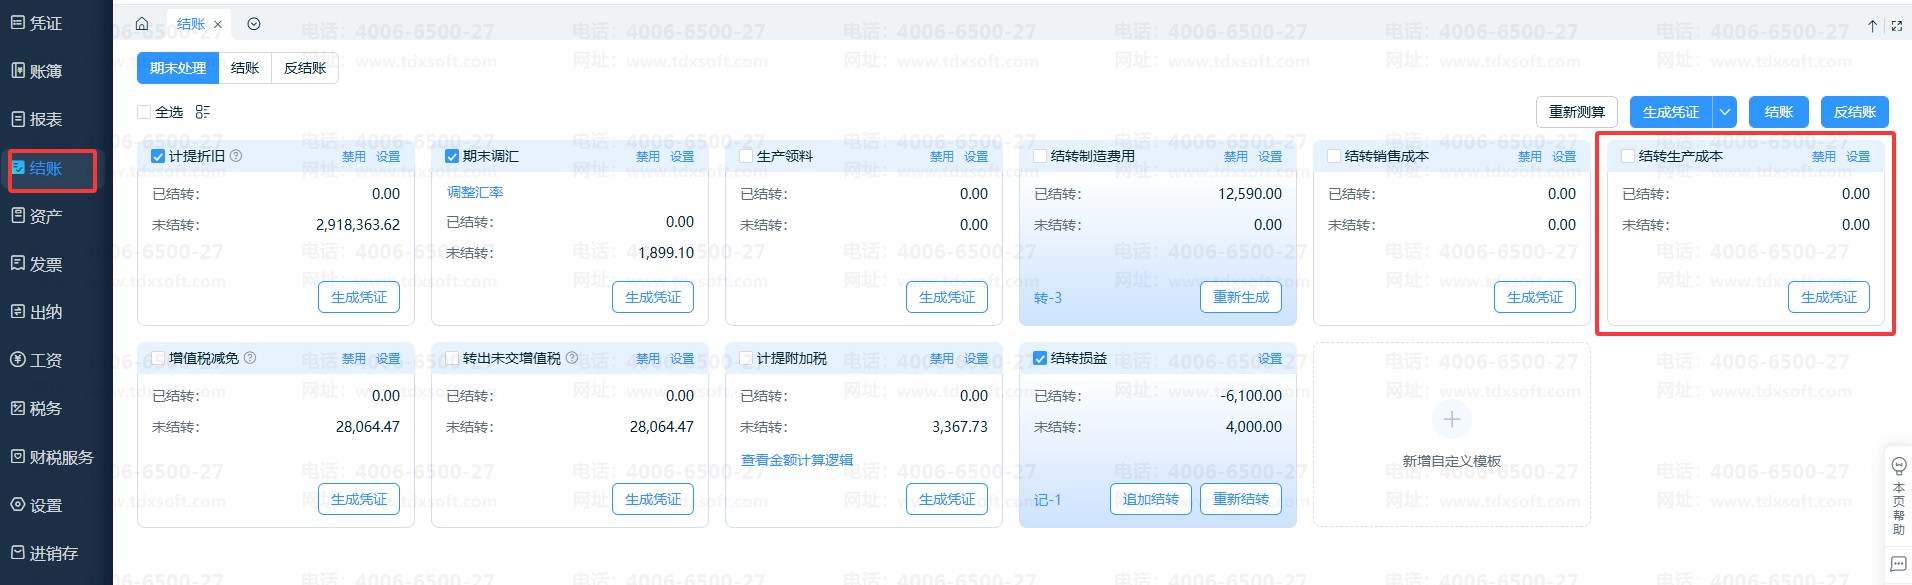
Task: Expand the 生成凭证 dropdown arrow
Action: tap(1725, 112)
